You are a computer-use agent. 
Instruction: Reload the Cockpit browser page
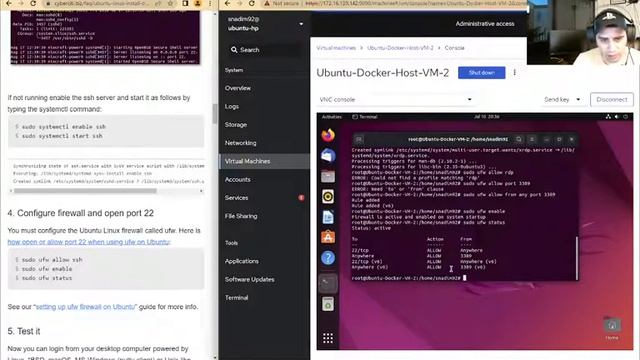pos(252,4)
